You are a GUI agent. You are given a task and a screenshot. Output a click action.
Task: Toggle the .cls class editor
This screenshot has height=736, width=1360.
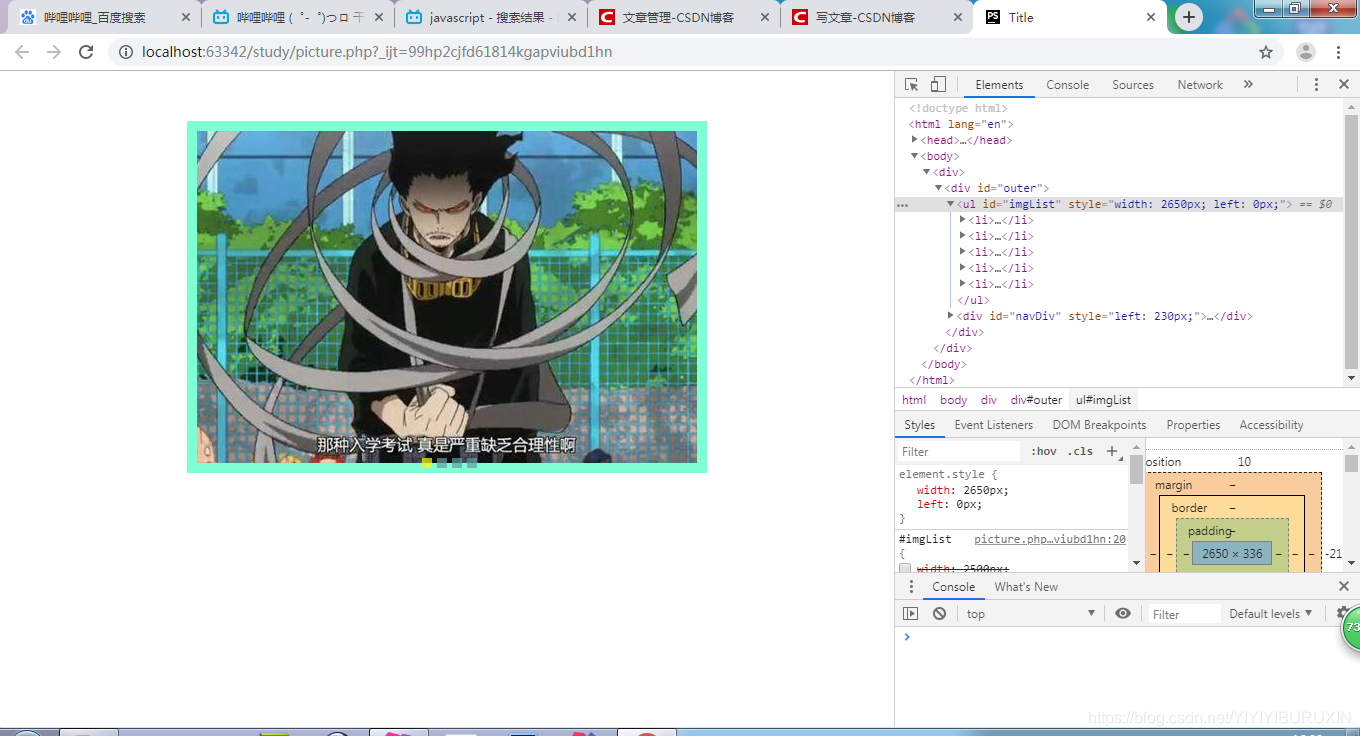(1080, 451)
